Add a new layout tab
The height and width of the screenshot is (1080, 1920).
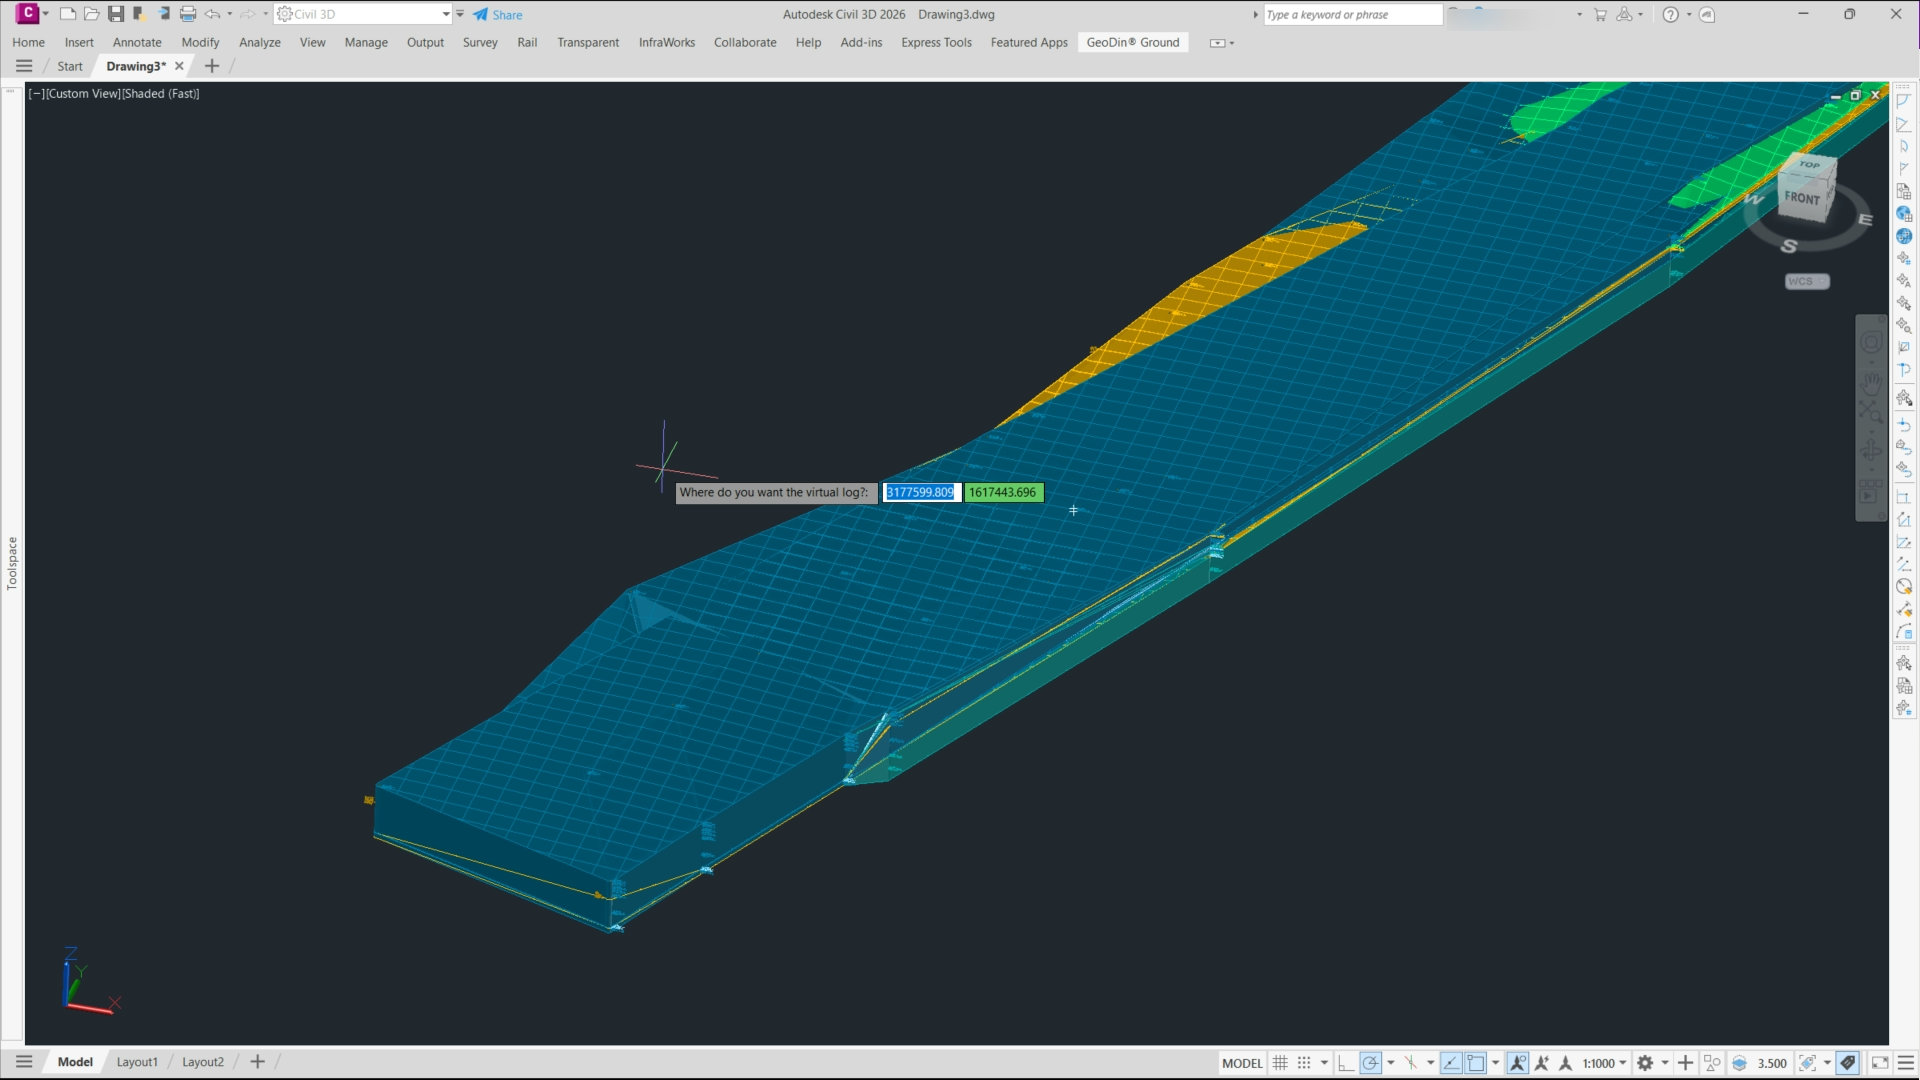(257, 1062)
